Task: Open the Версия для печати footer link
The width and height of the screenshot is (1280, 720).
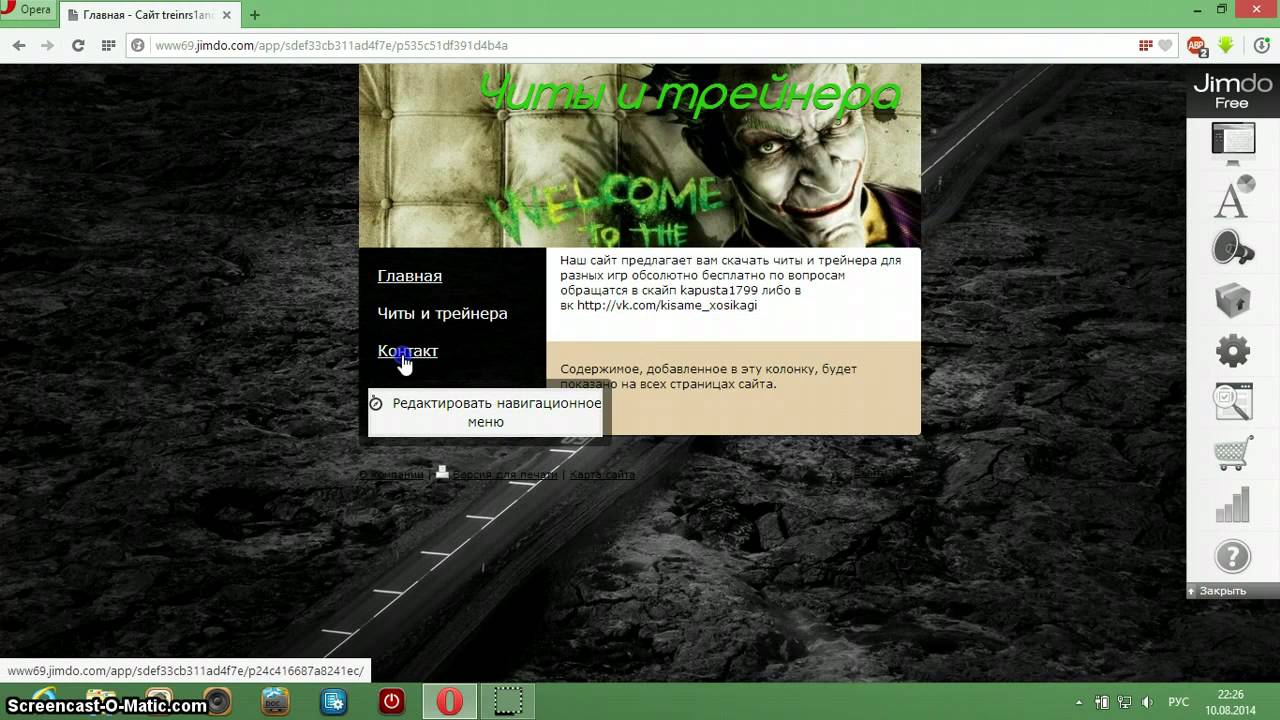Action: (x=505, y=475)
